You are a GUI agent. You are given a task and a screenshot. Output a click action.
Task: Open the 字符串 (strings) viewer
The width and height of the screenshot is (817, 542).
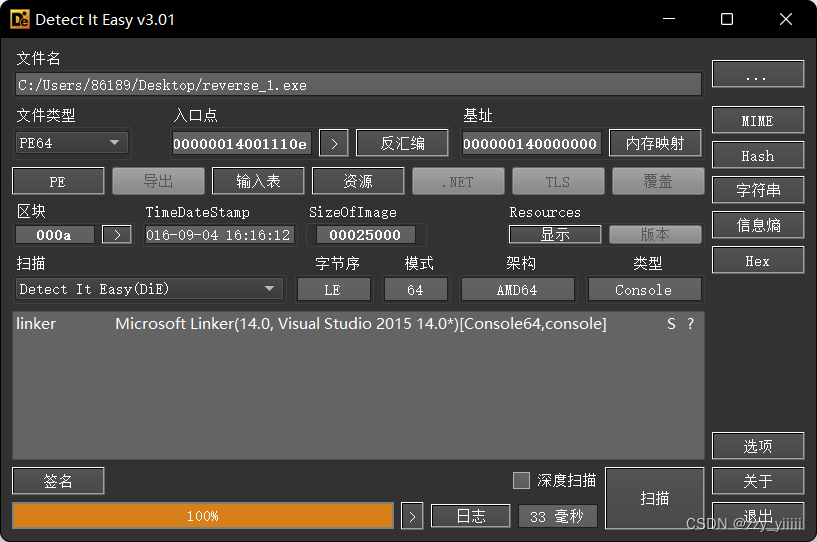[758, 190]
